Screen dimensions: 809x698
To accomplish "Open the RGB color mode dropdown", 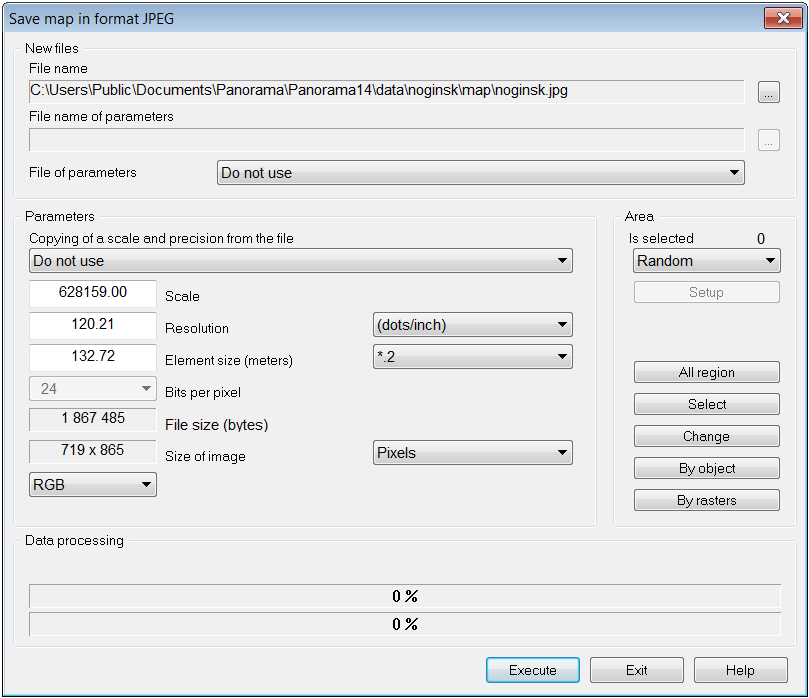I will pyautogui.click(x=93, y=485).
